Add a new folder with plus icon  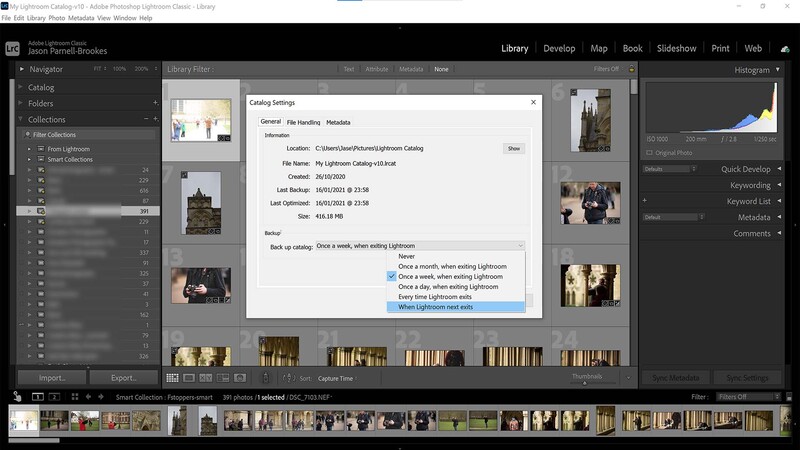[x=155, y=103]
